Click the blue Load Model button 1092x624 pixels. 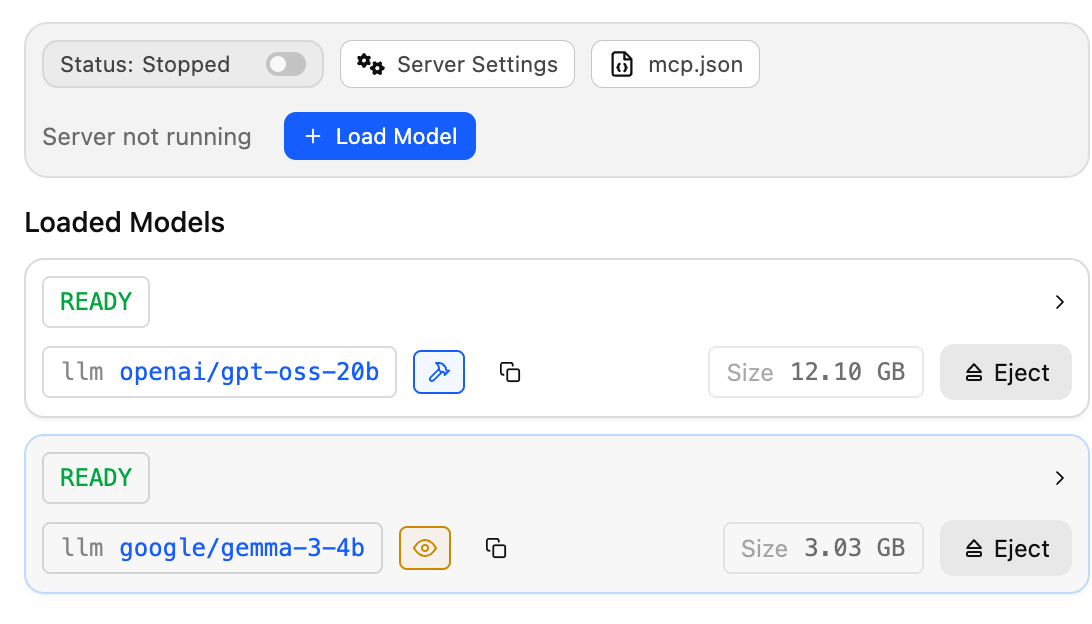(x=379, y=136)
